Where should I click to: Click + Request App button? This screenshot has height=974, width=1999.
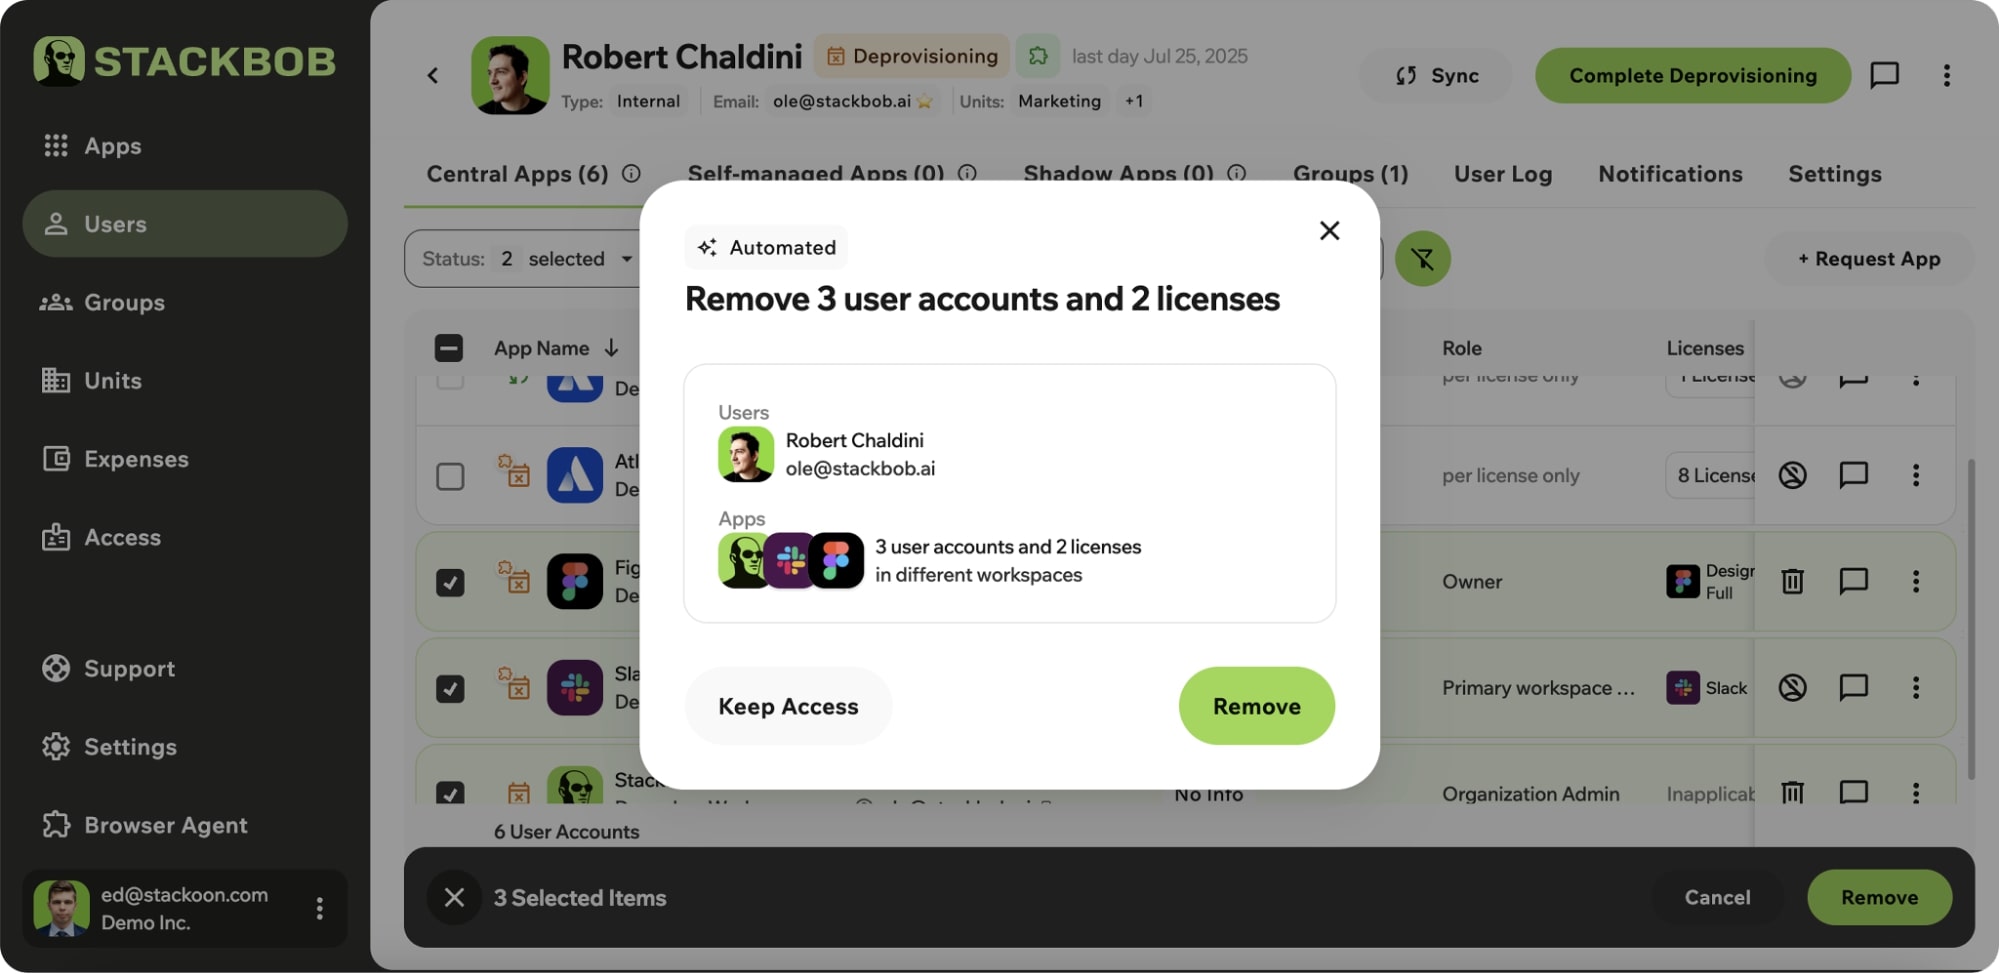(x=1869, y=259)
